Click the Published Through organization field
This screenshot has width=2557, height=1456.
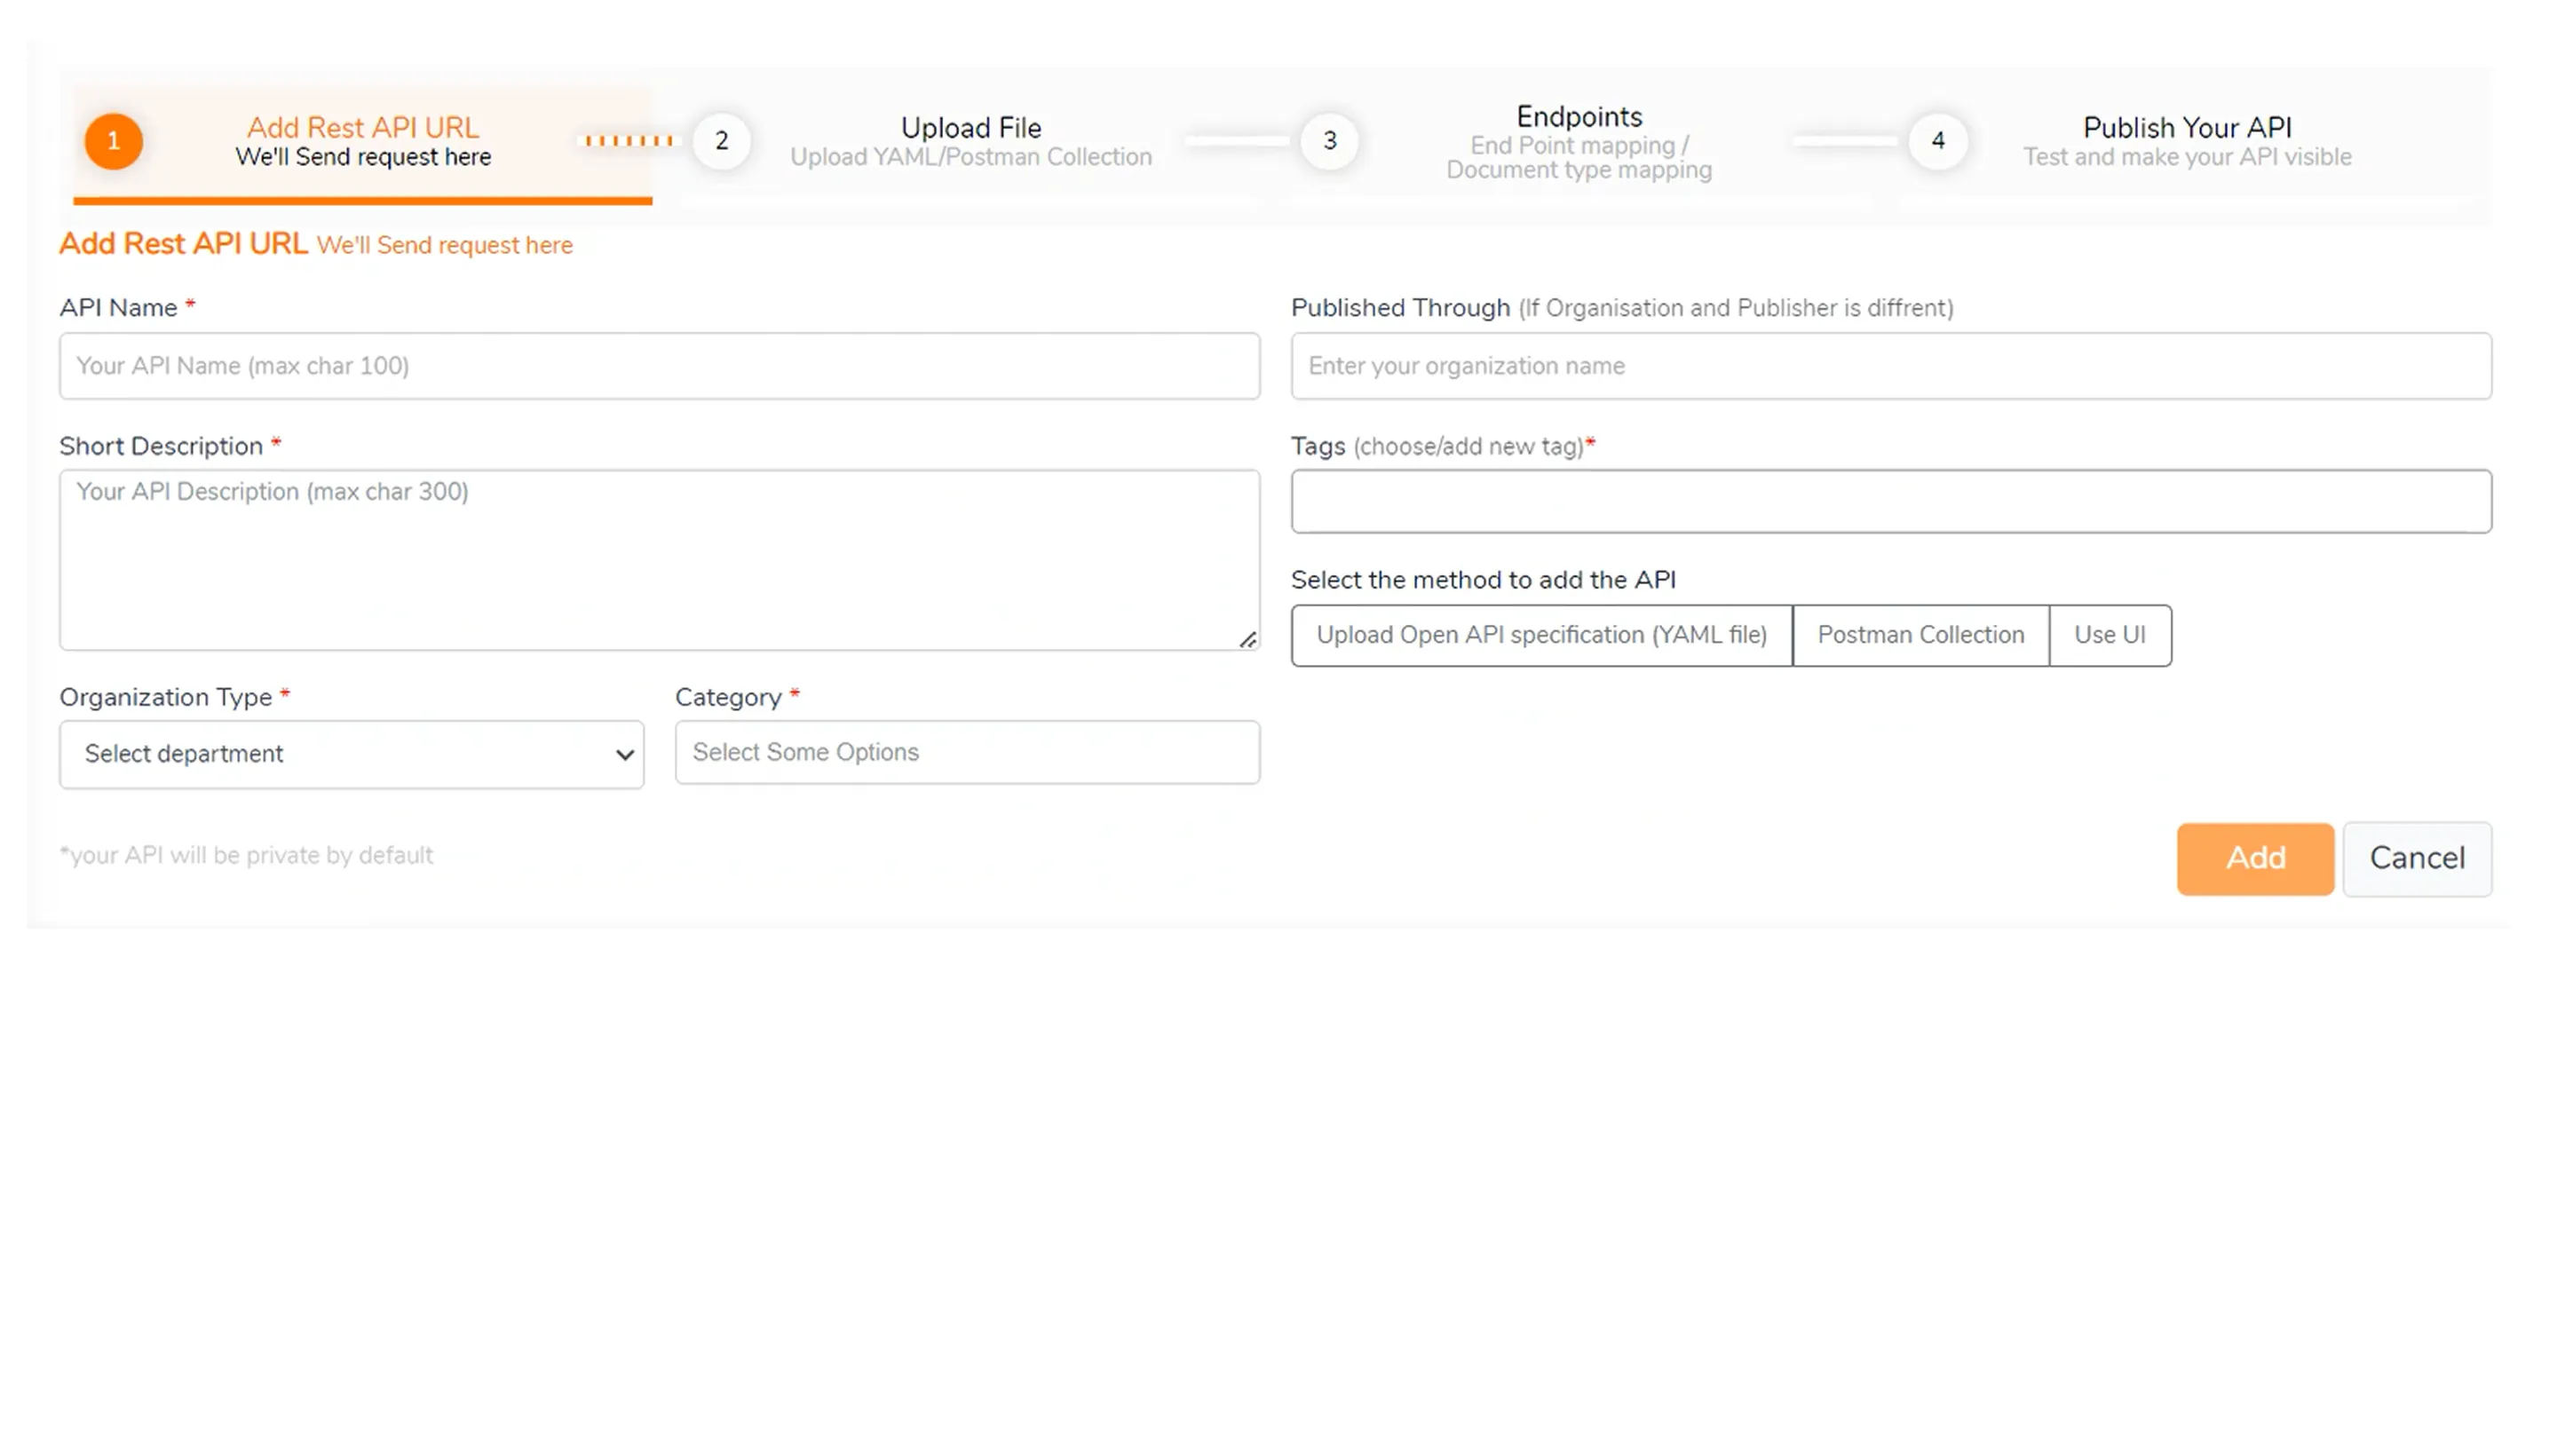pyautogui.click(x=1890, y=366)
